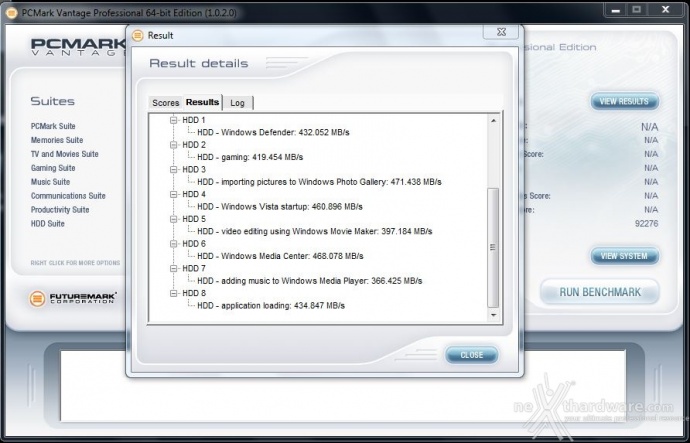Start the test with RUN BENCHMARK

pos(600,292)
